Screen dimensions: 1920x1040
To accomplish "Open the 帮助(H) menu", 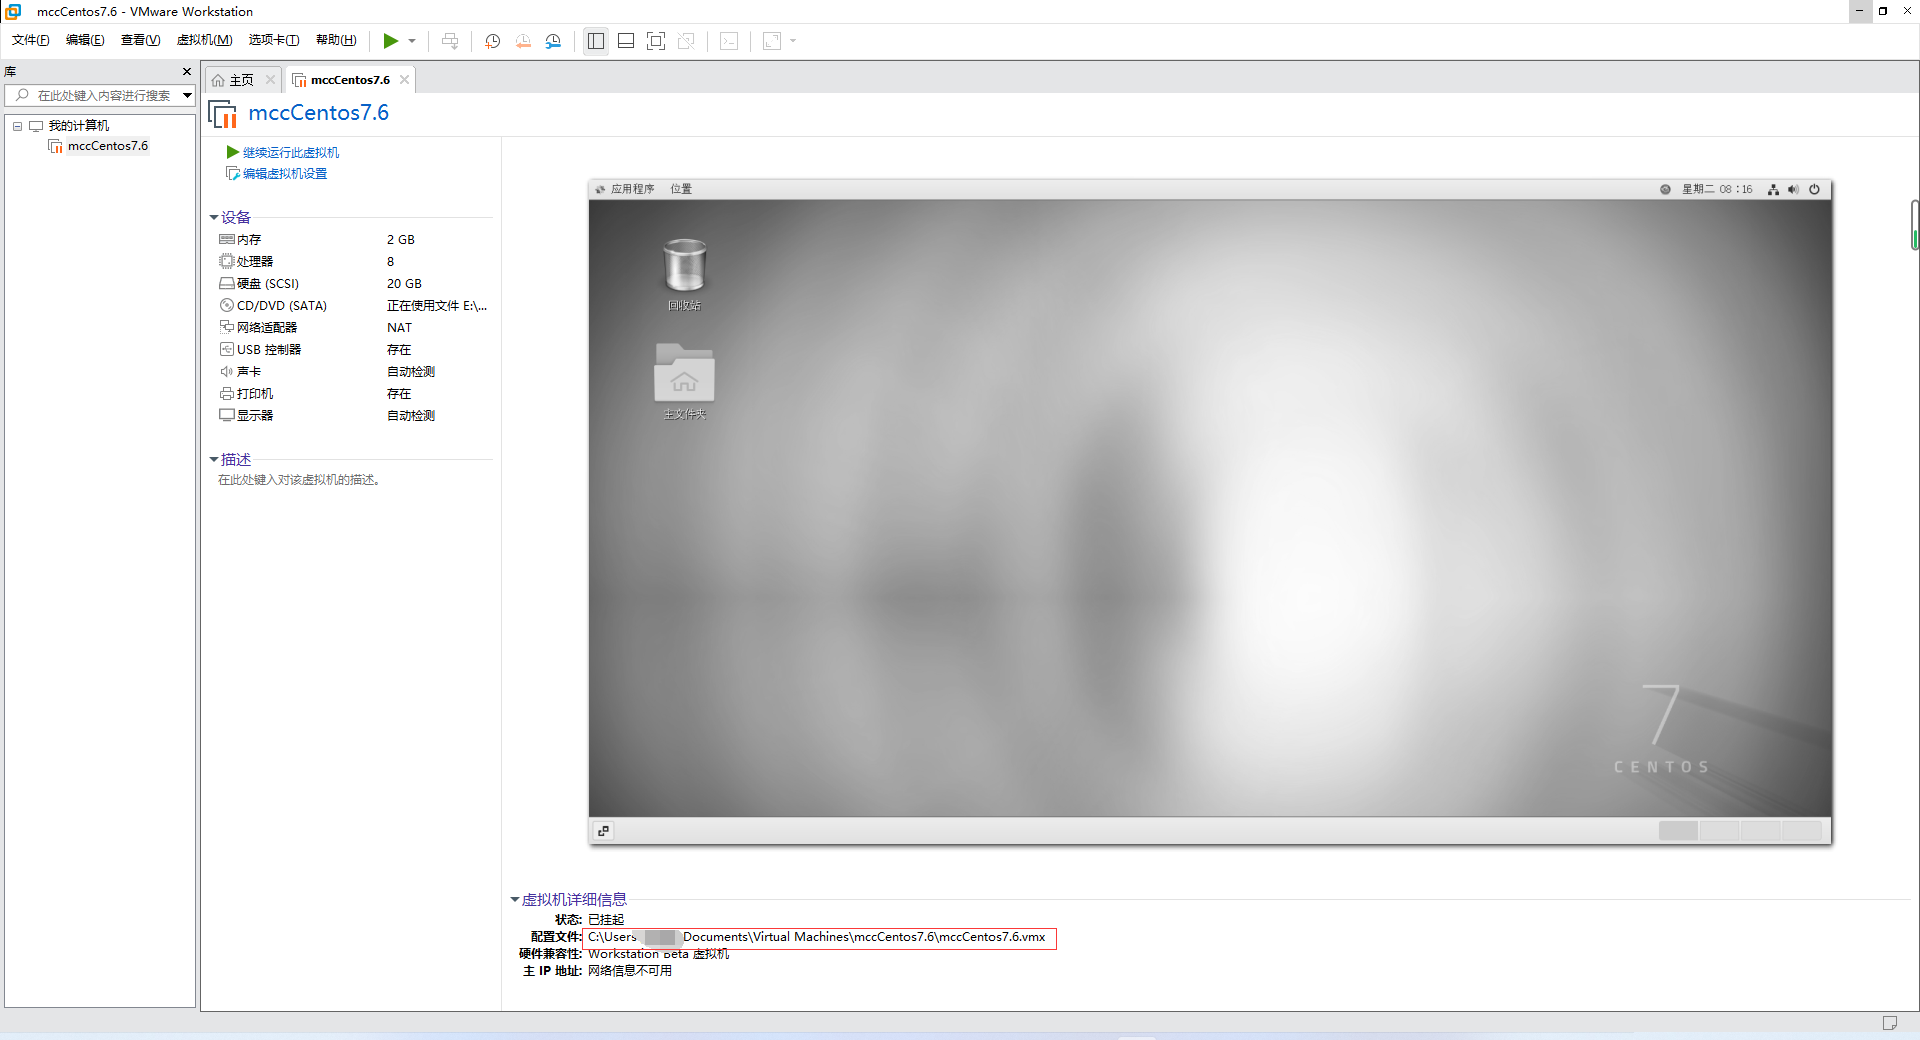I will 336,40.
